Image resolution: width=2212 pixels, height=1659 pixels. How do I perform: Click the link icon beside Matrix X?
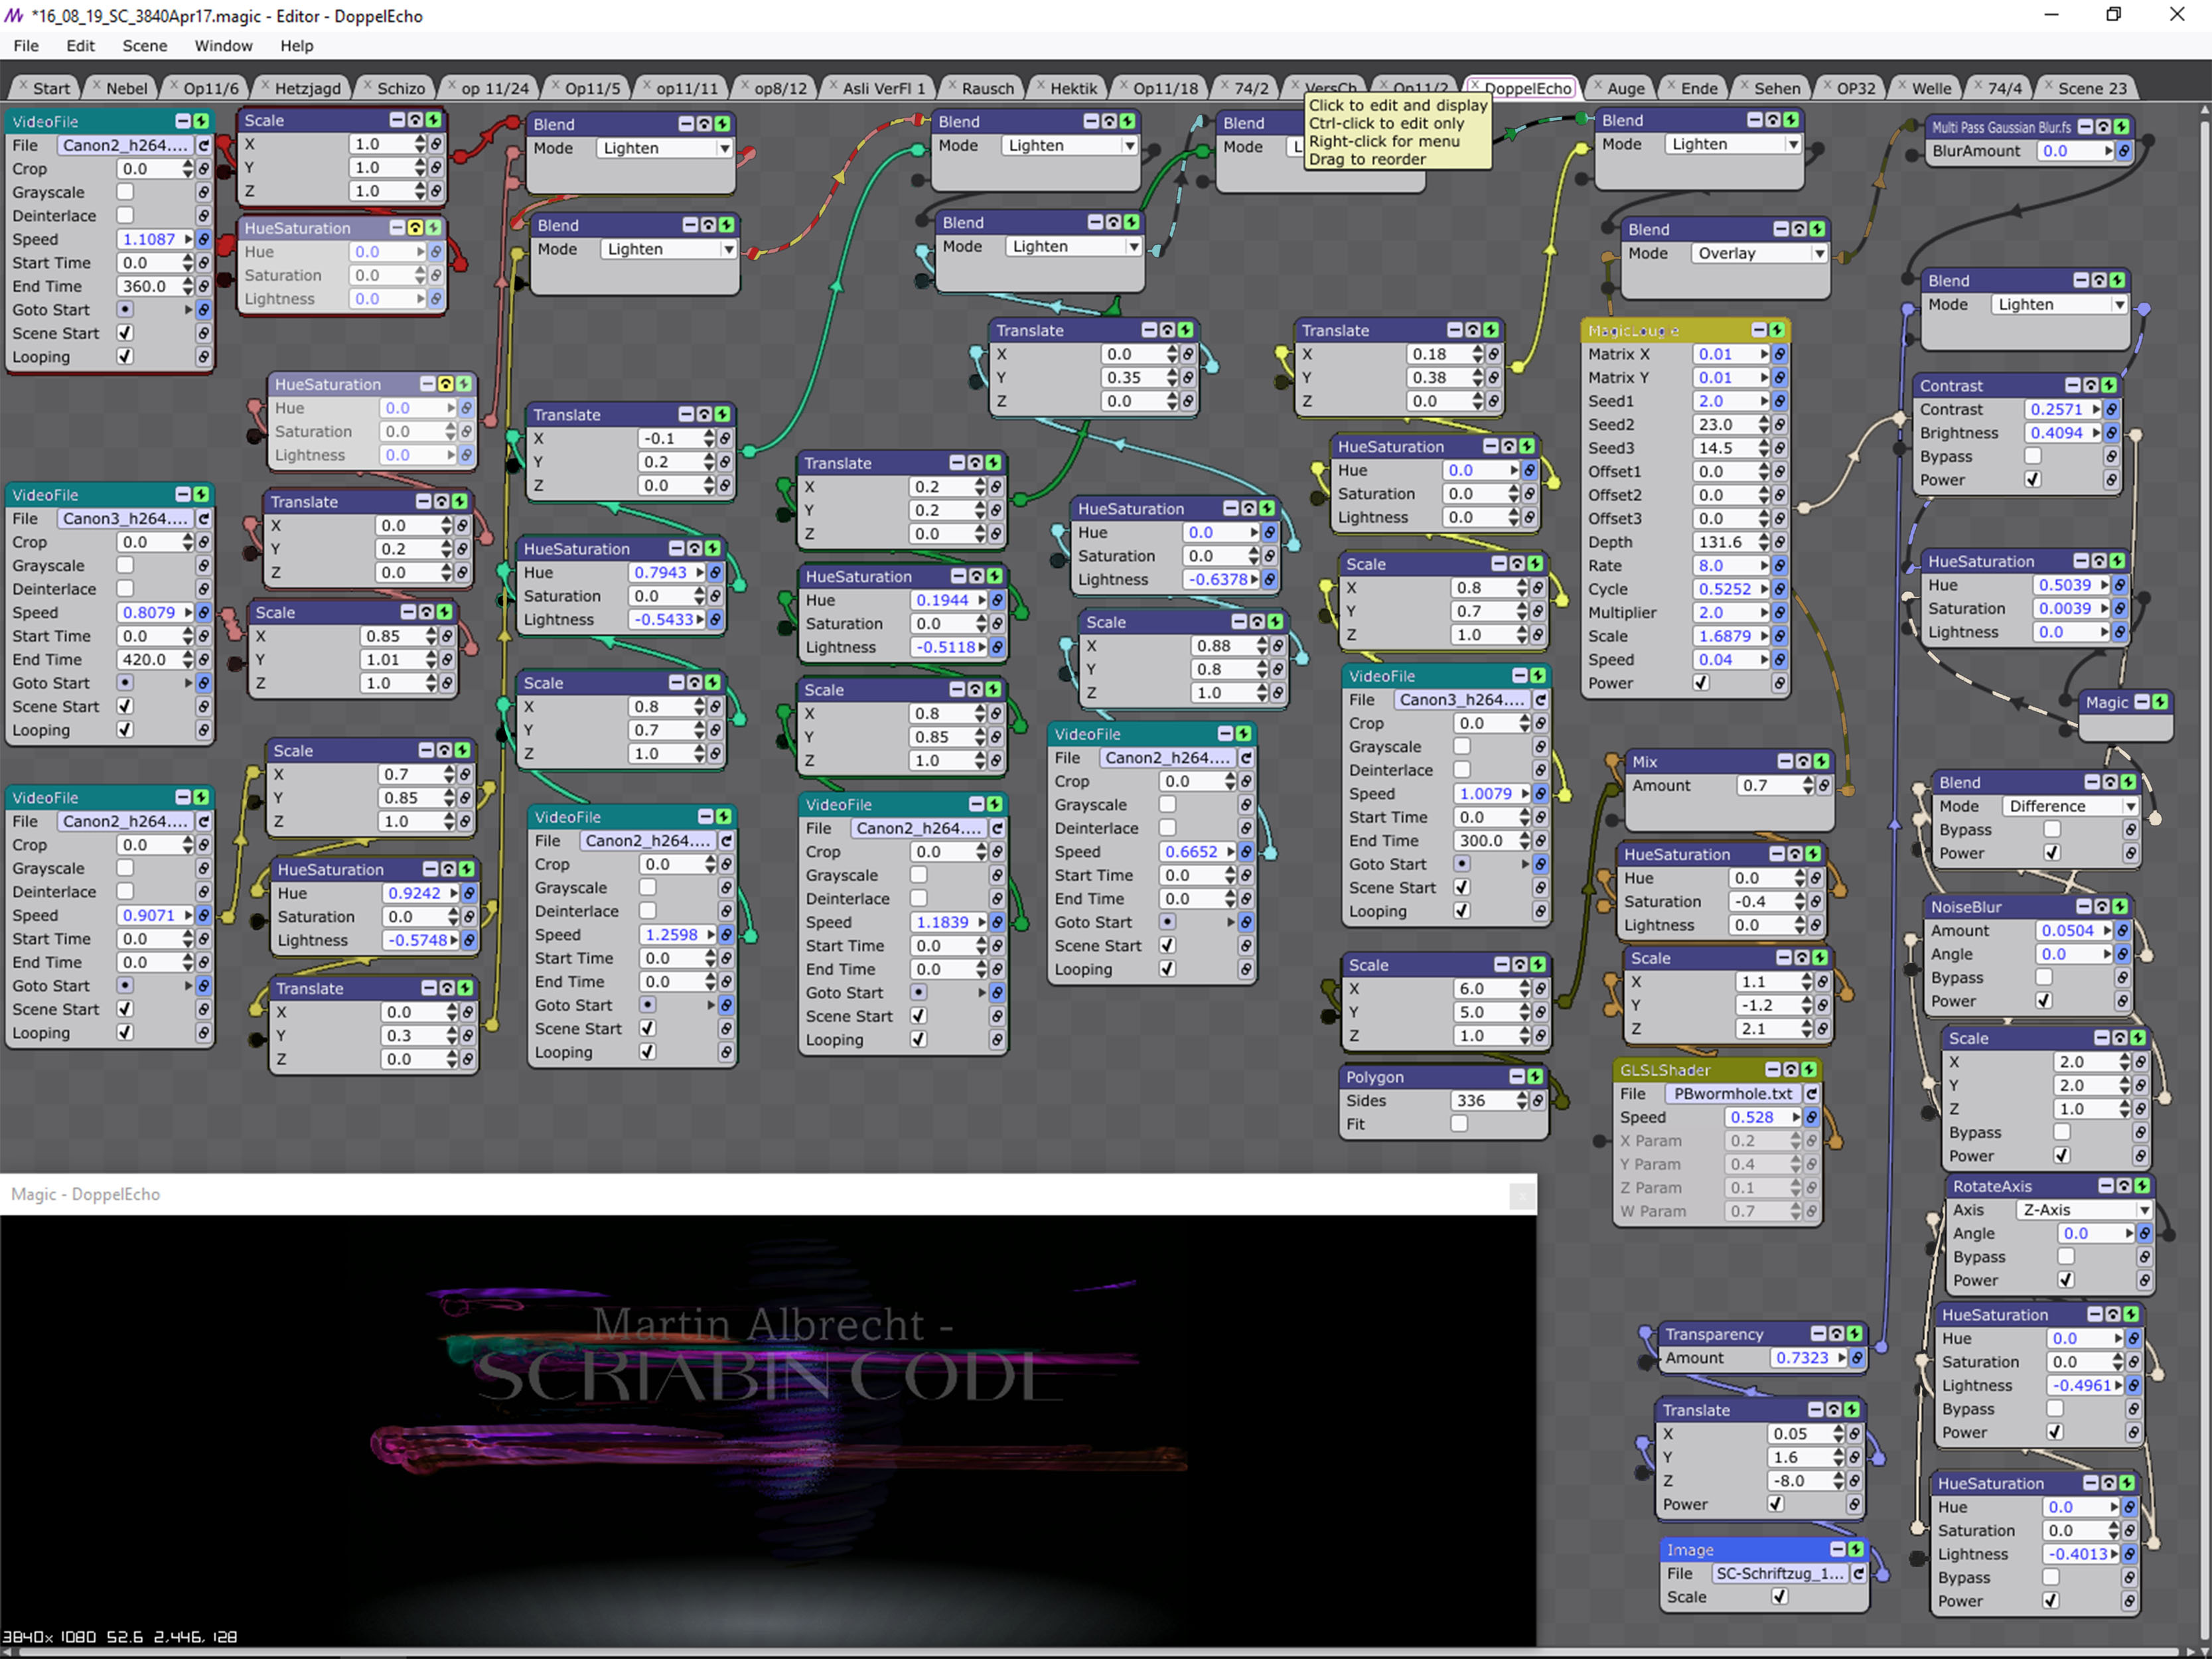1780,354
